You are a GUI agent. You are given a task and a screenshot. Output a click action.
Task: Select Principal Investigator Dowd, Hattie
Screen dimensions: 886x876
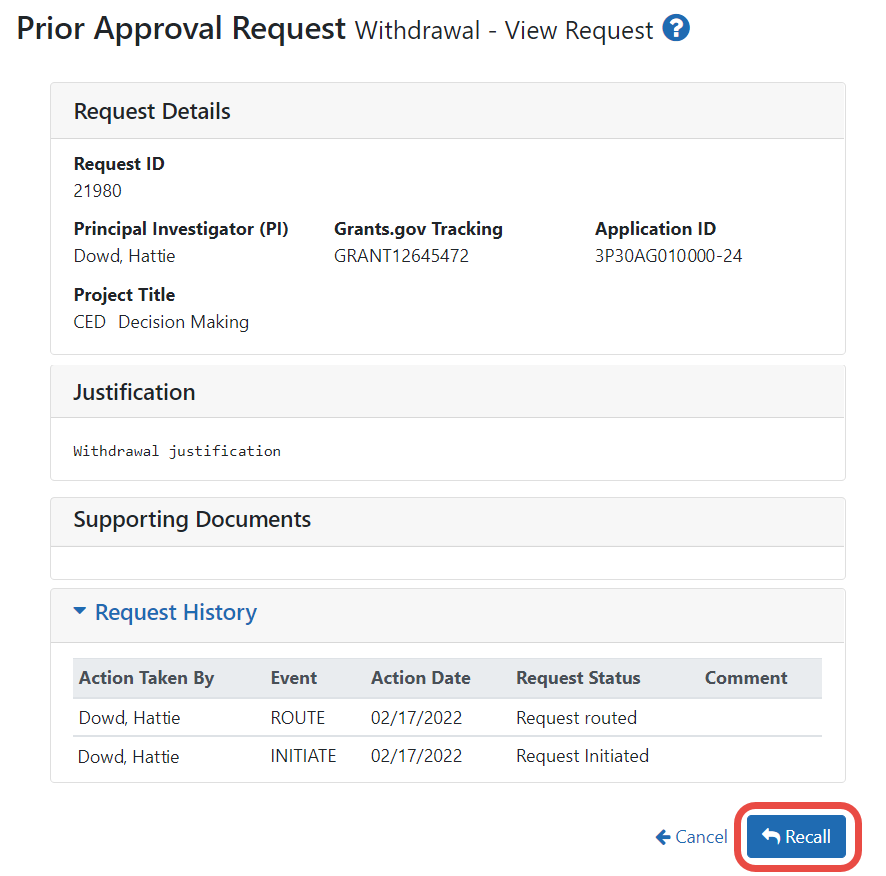click(124, 255)
